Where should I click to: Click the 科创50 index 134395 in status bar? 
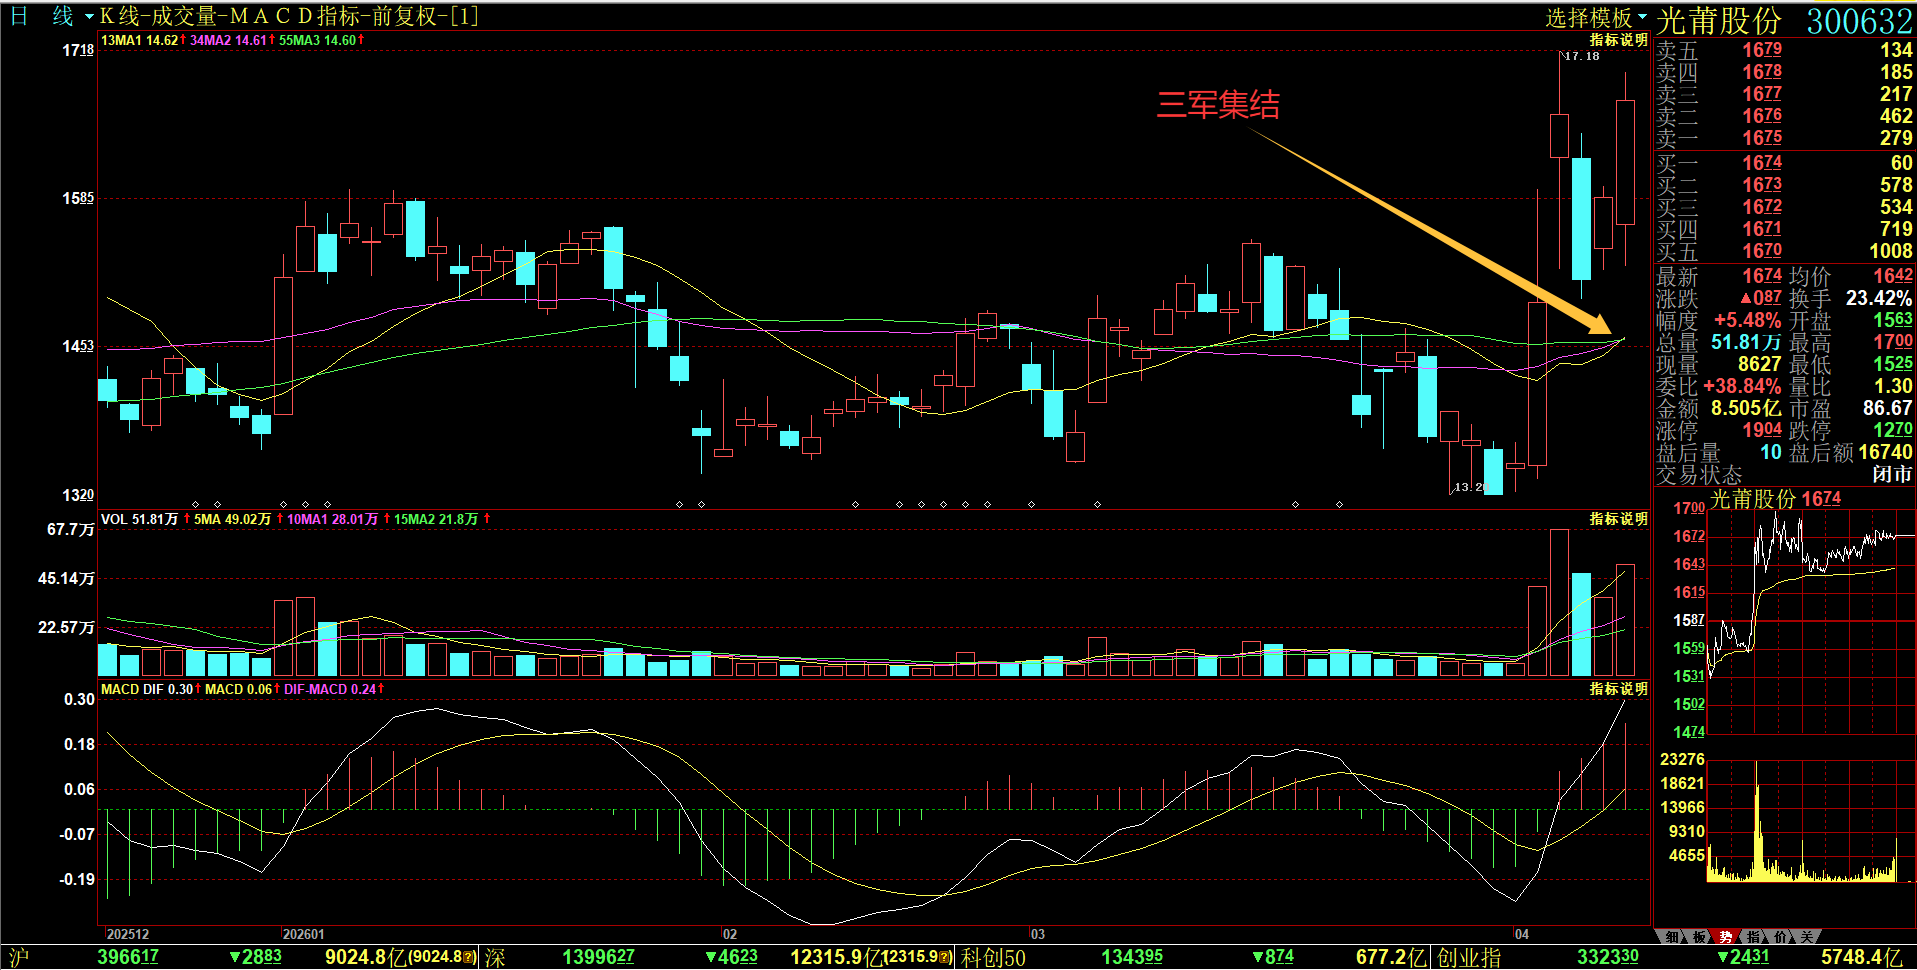tap(1132, 957)
